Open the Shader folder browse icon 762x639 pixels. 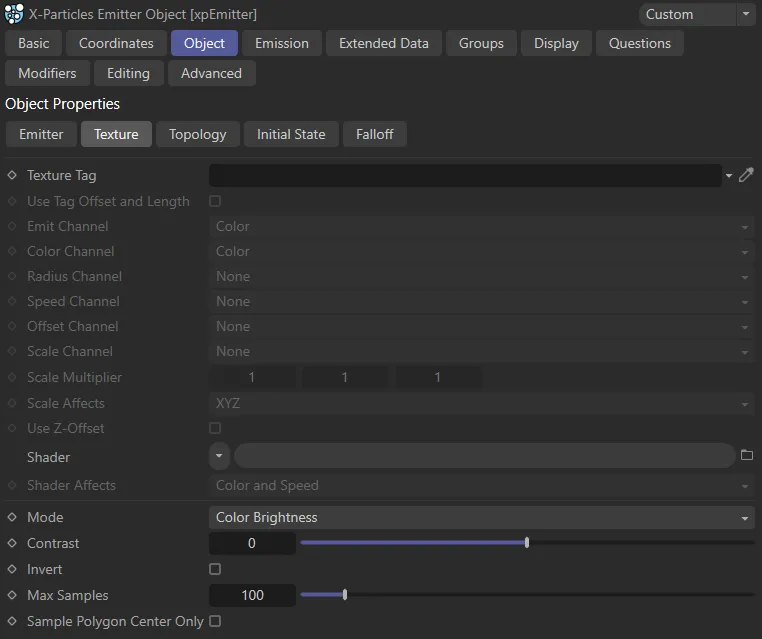click(x=747, y=455)
